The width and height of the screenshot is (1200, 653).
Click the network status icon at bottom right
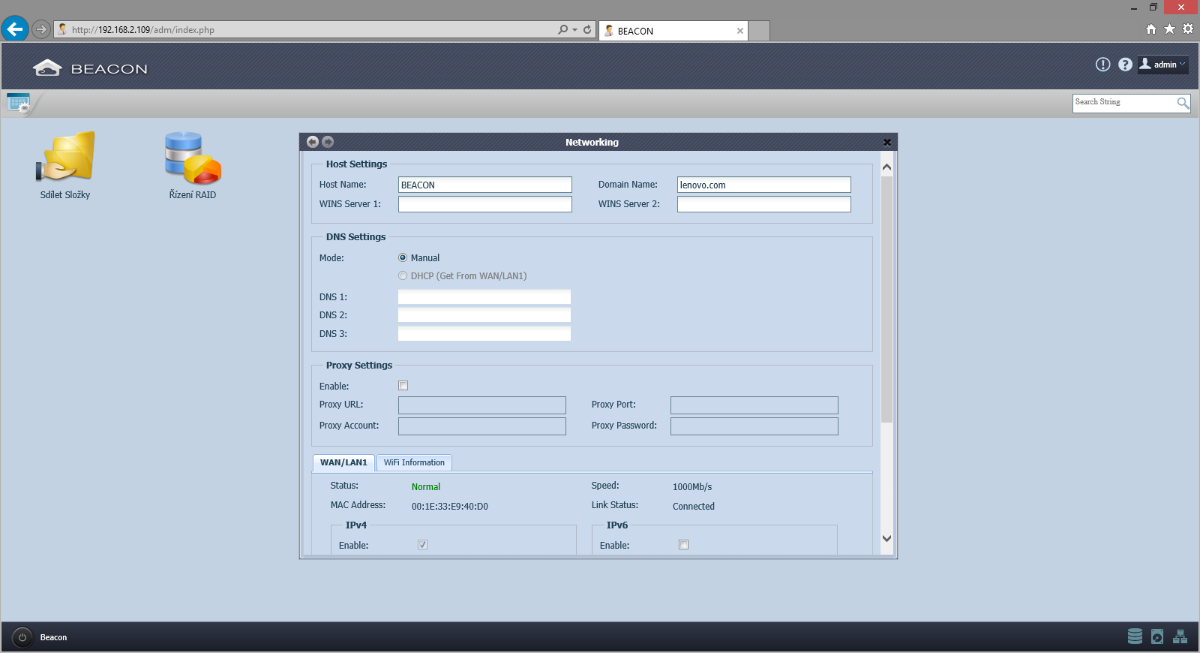click(1180, 636)
